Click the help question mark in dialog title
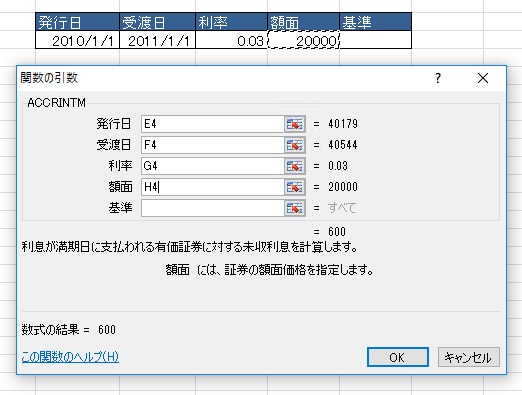Viewport: 522px width, 395px height. tap(438, 79)
